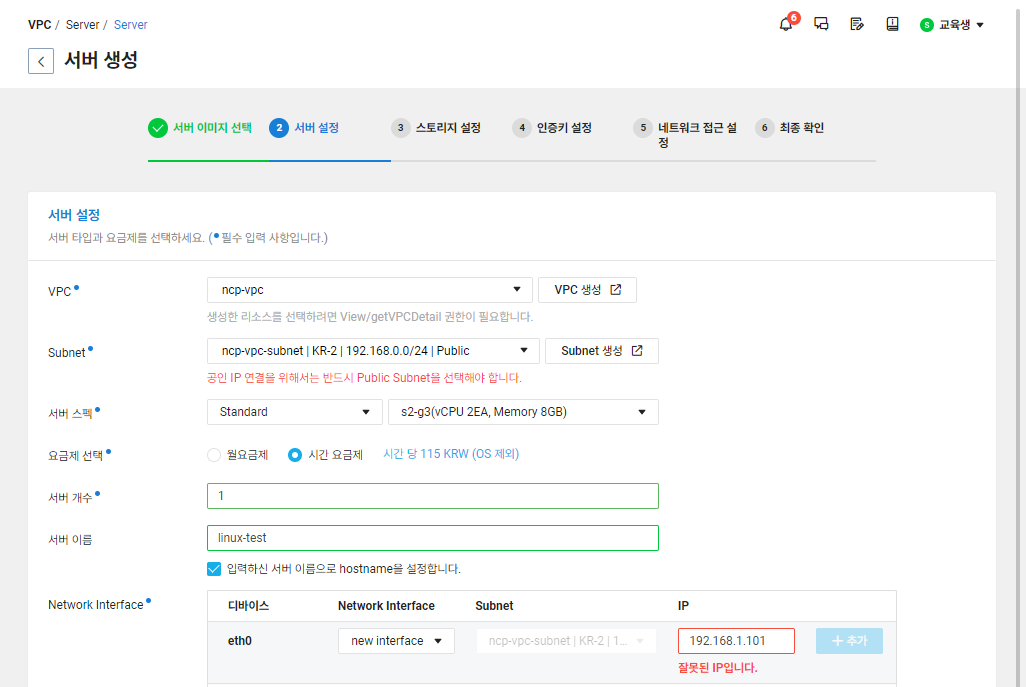This screenshot has width=1026, height=687.
Task: Click the 잘못된 IP입니다. error text
Action: tap(717, 668)
